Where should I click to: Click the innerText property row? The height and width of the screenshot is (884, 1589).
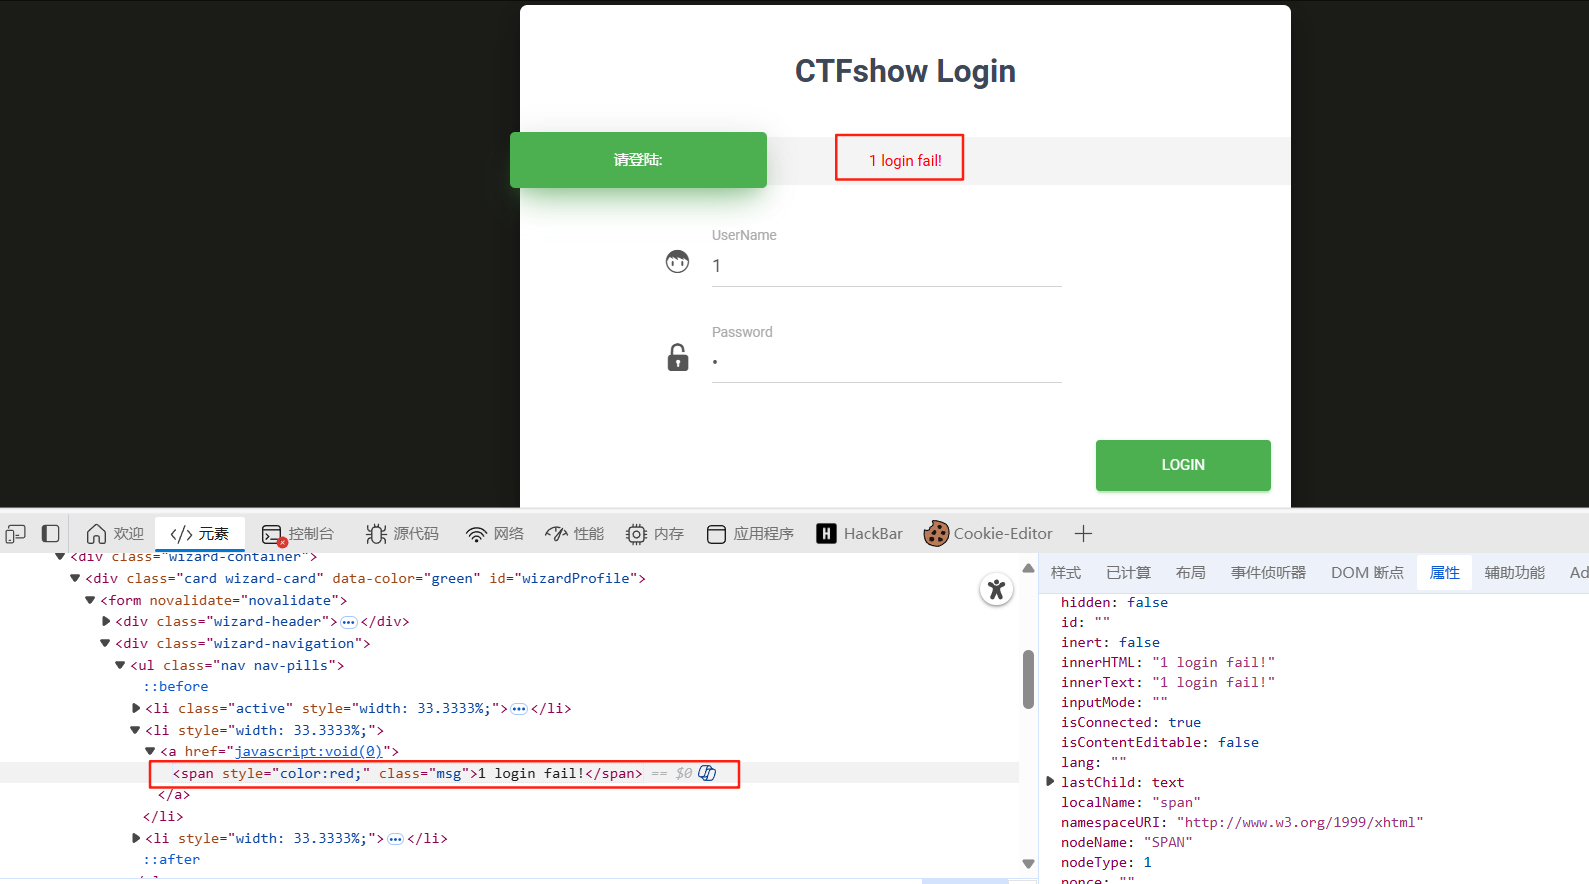coord(1168,682)
